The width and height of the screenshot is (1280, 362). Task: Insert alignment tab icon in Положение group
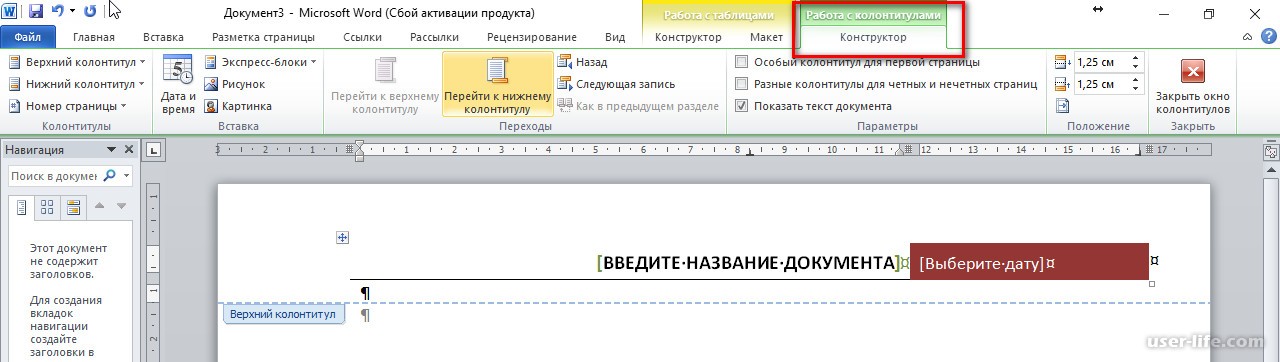pyautogui.click(x=1062, y=106)
